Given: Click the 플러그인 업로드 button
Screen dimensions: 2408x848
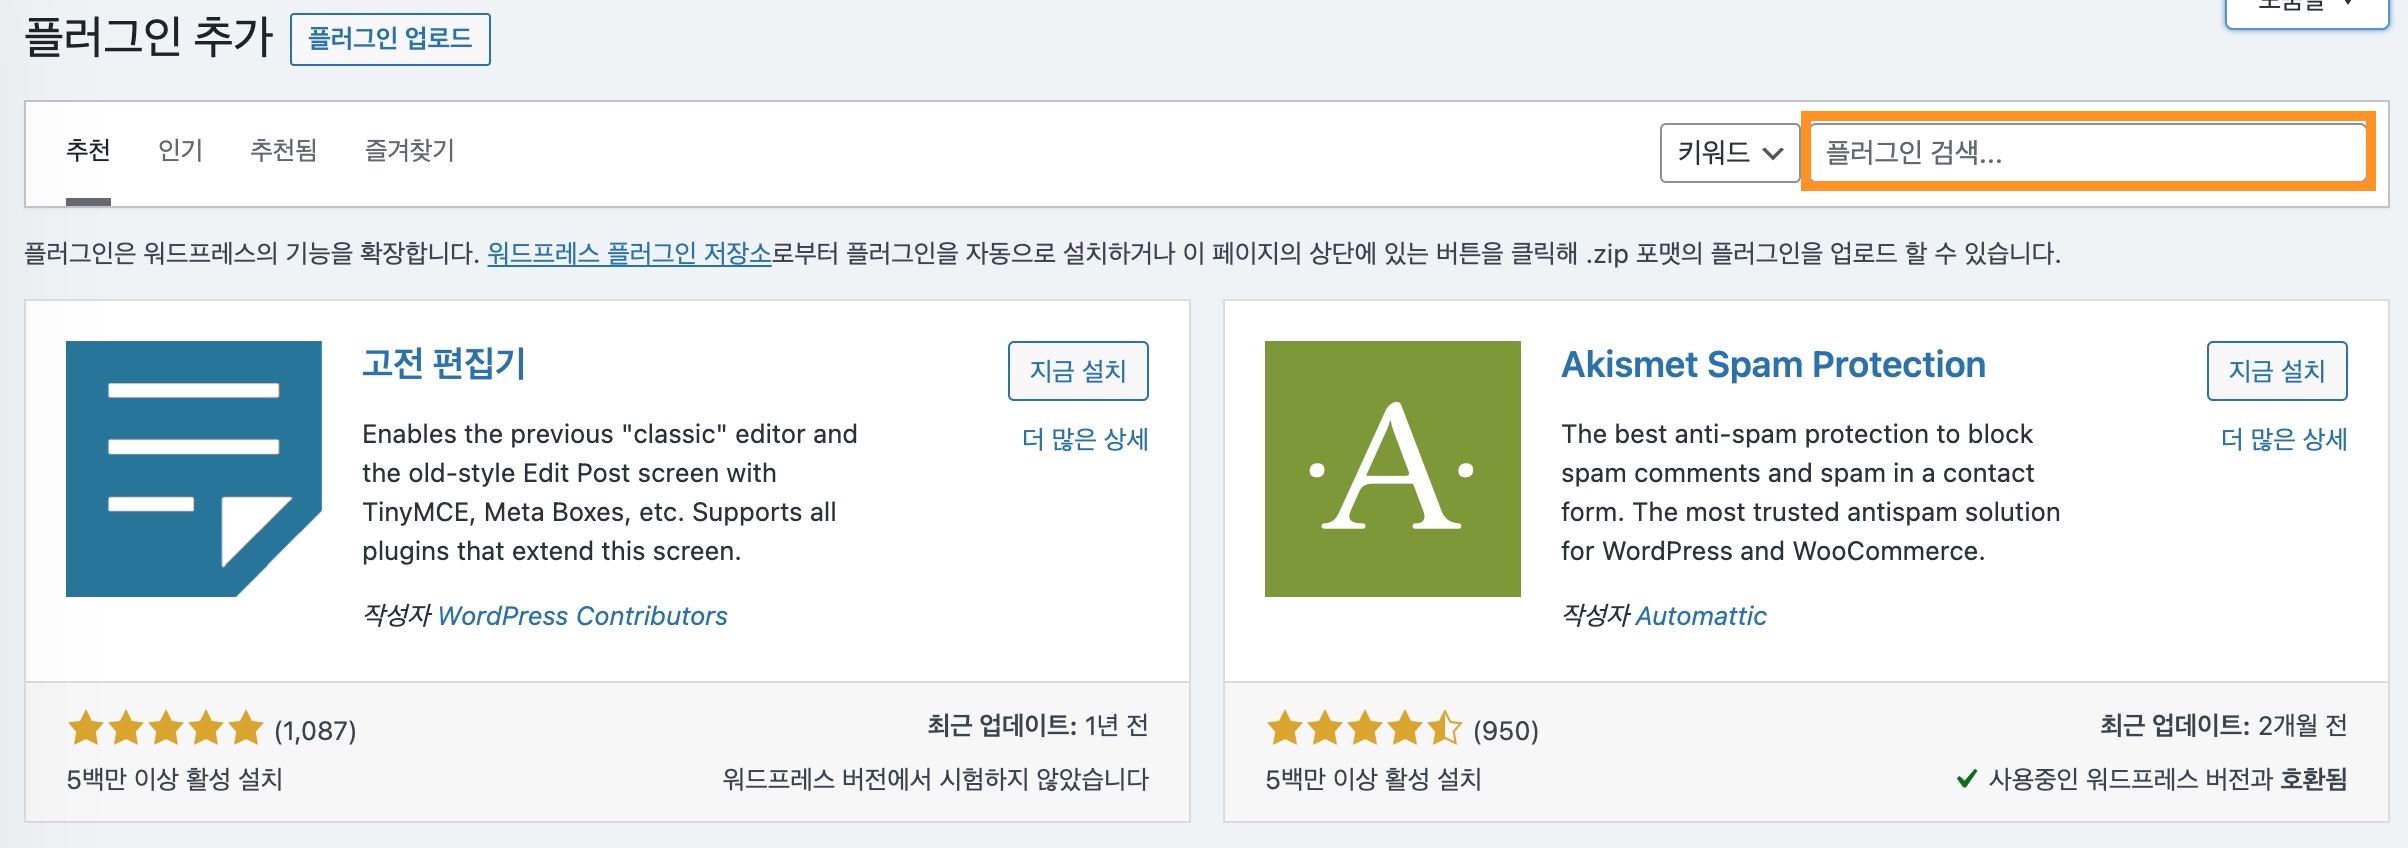Looking at the screenshot, I should (x=388, y=40).
